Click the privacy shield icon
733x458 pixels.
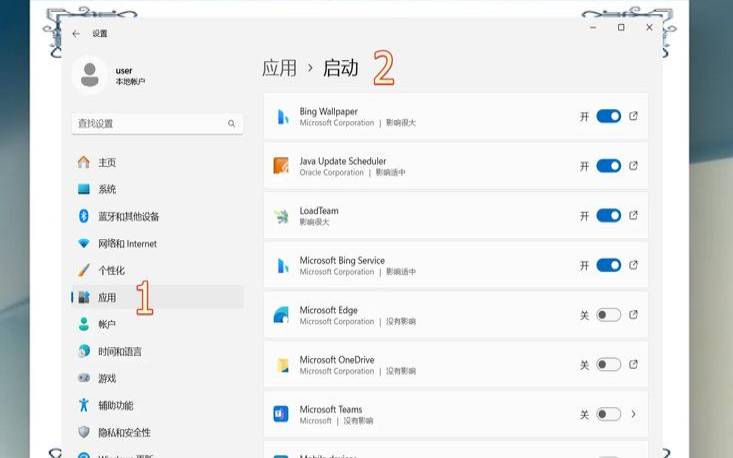pyautogui.click(x=84, y=432)
